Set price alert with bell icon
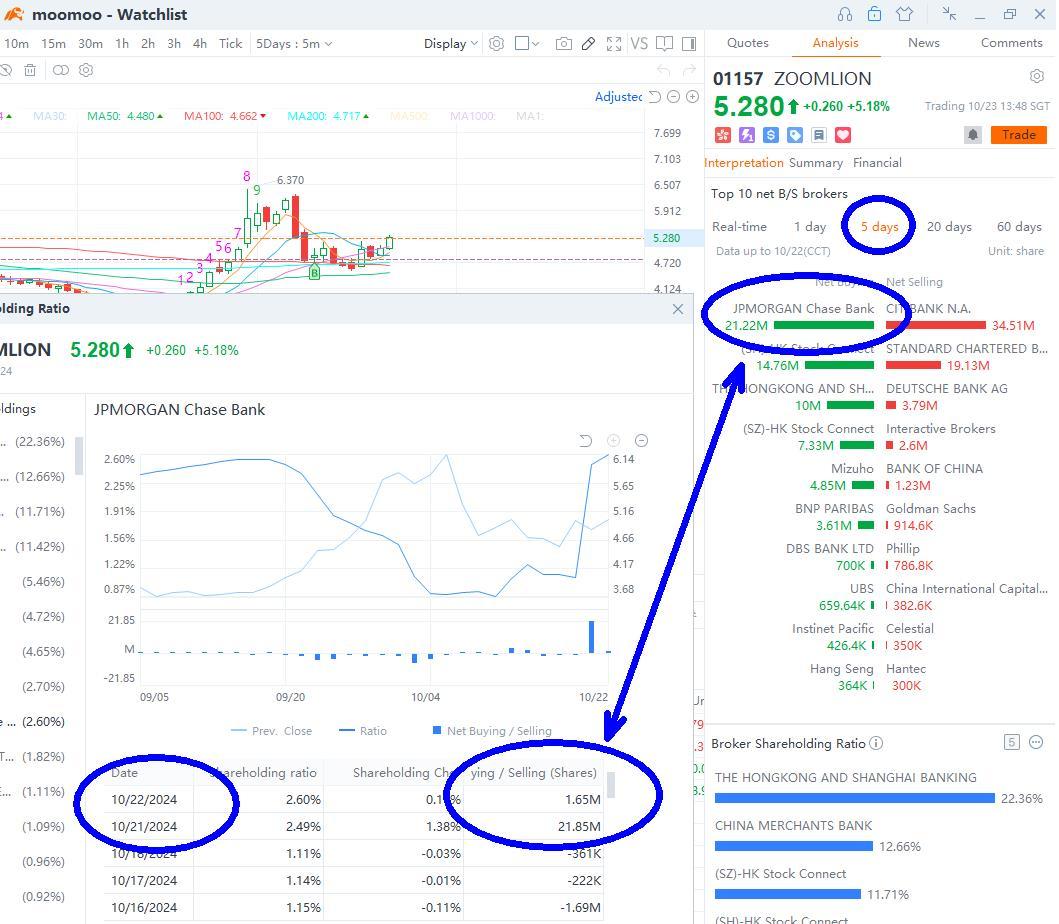Screen dimensions: 1059x924 (x=973, y=135)
